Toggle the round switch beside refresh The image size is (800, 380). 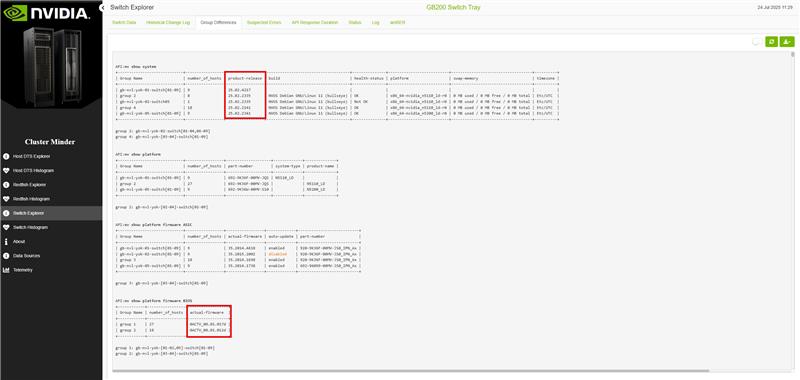coord(756,42)
